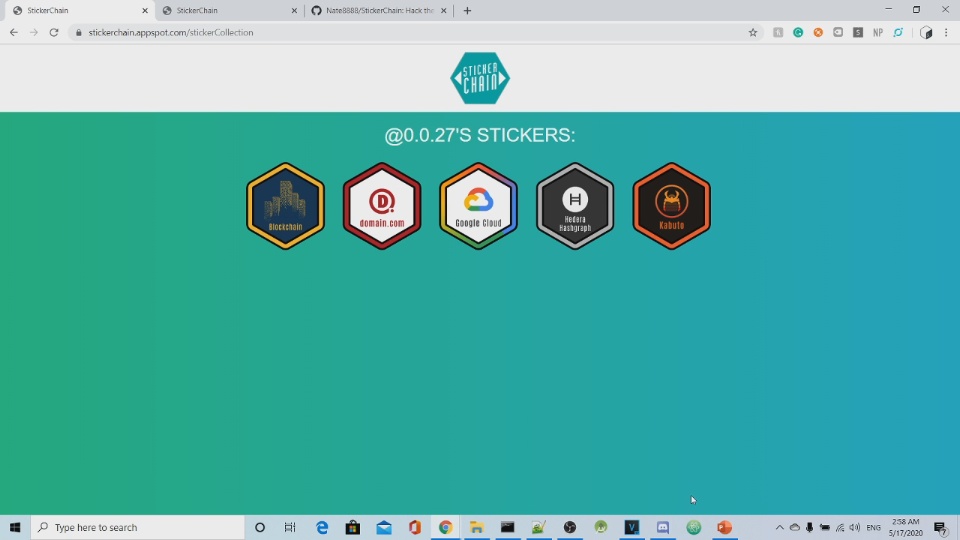Open a new browser tab

467,10
